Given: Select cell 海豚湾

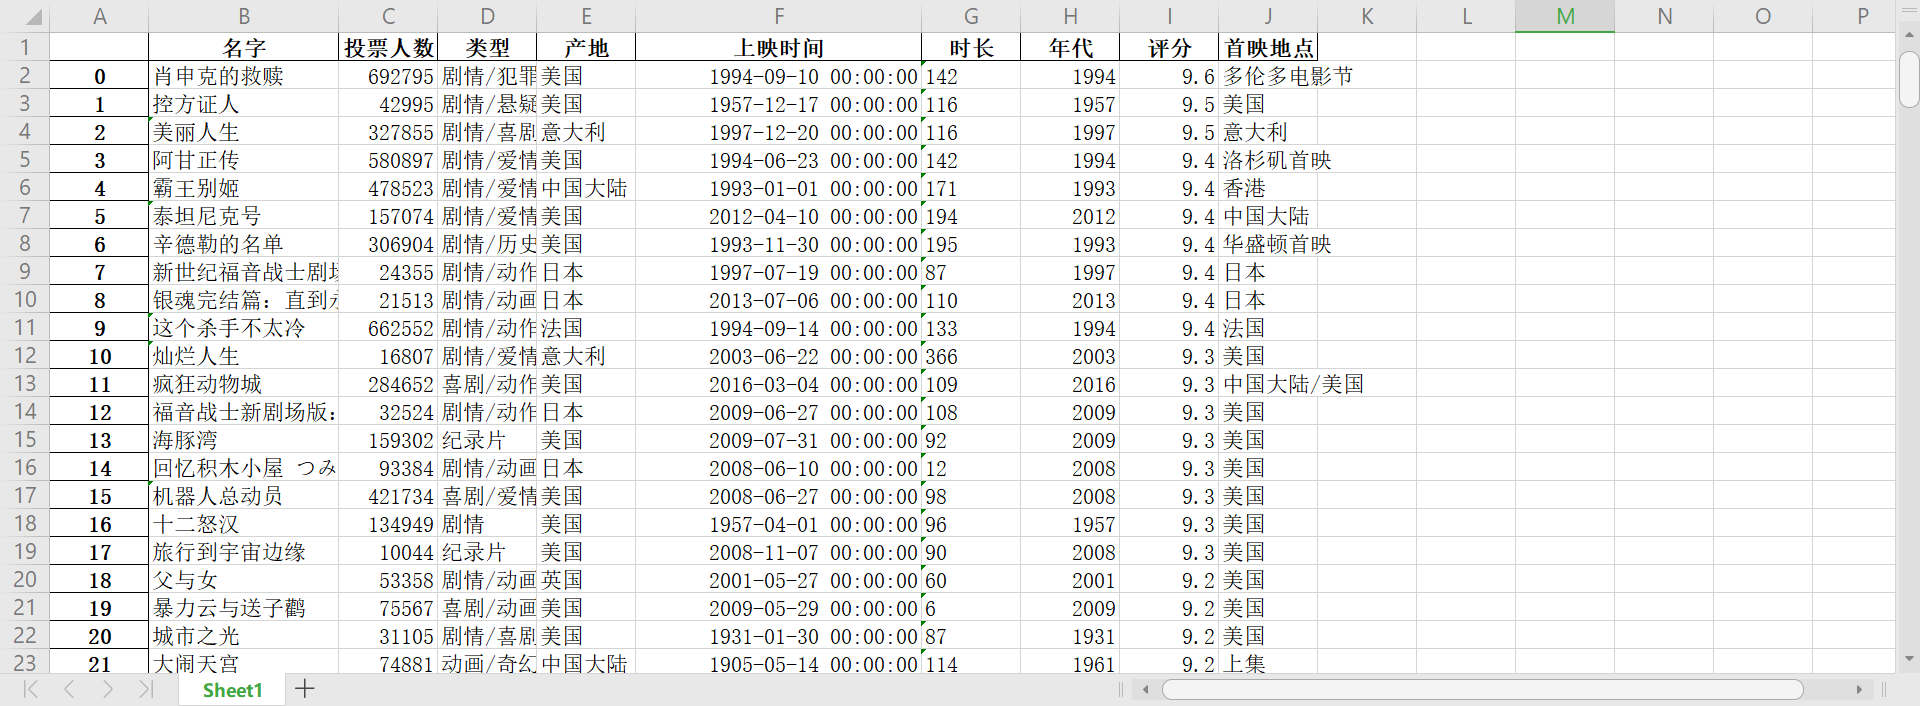Looking at the screenshot, I should (x=244, y=440).
